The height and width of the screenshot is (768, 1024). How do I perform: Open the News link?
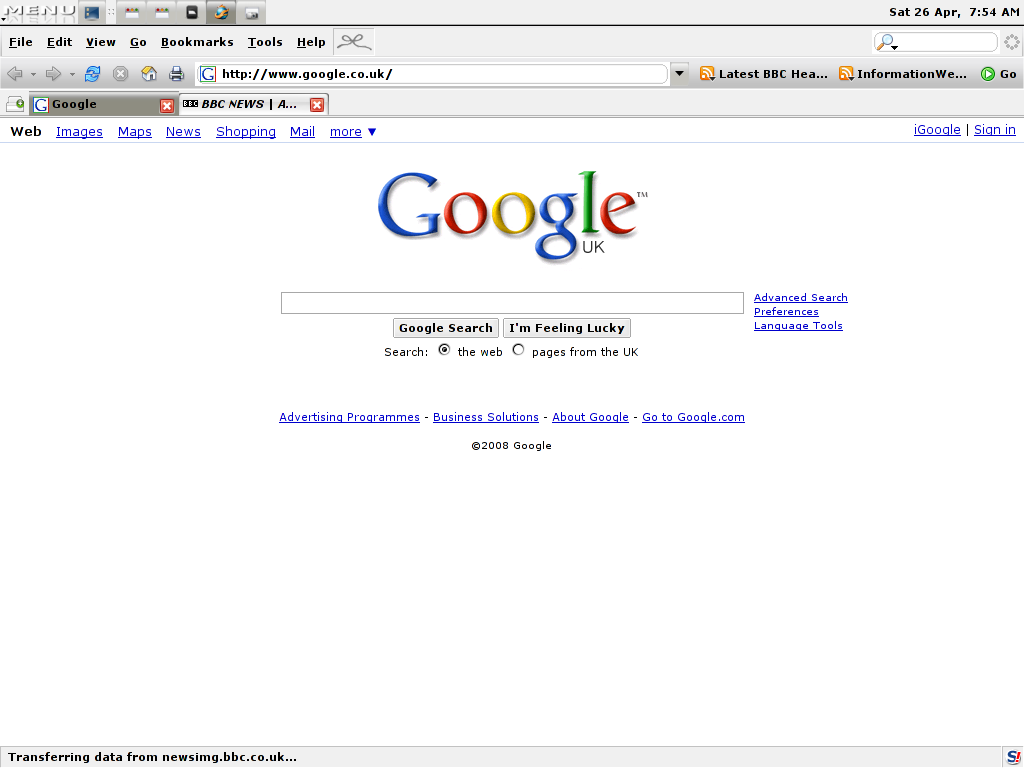coord(183,132)
